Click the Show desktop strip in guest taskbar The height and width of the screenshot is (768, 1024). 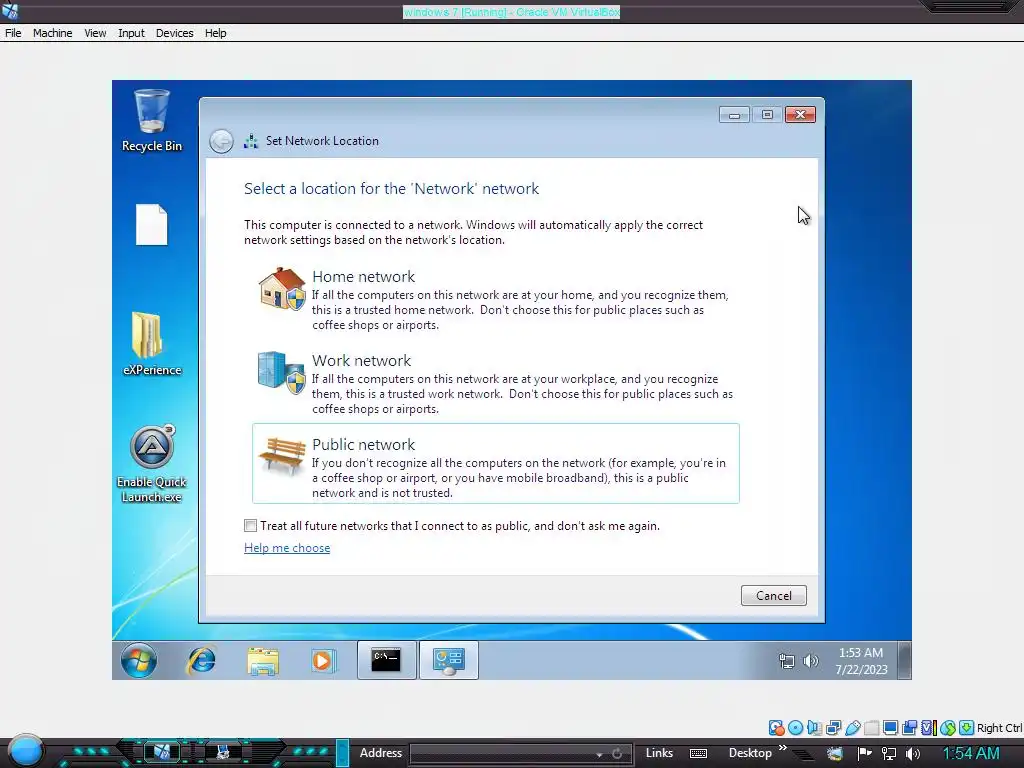tap(904, 660)
